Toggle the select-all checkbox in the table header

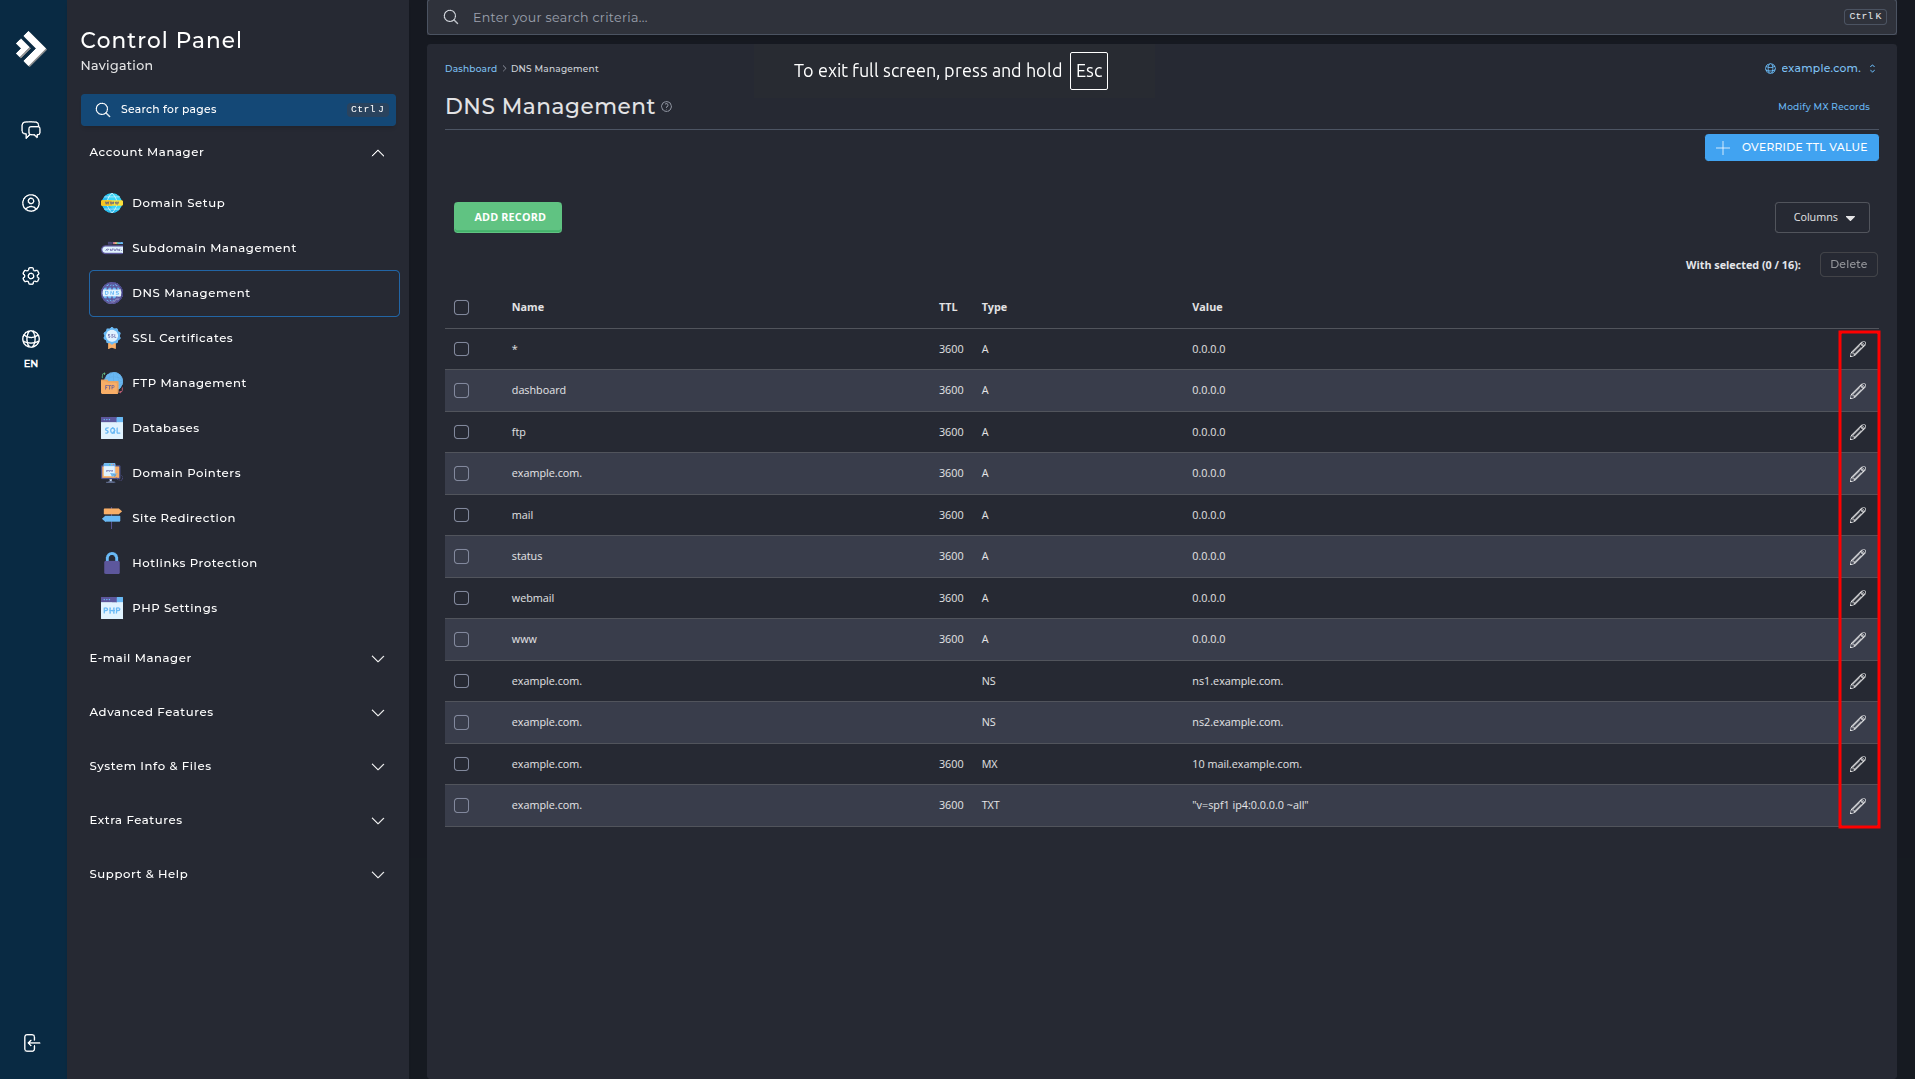(x=461, y=307)
